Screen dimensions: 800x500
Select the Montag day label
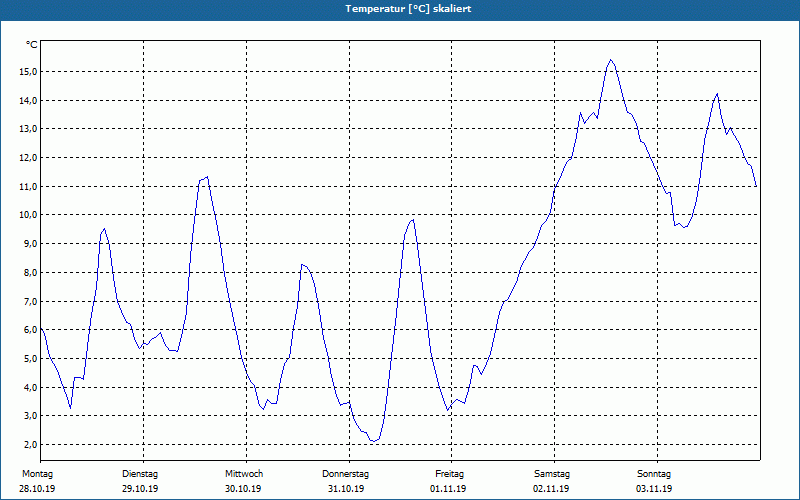[37, 474]
